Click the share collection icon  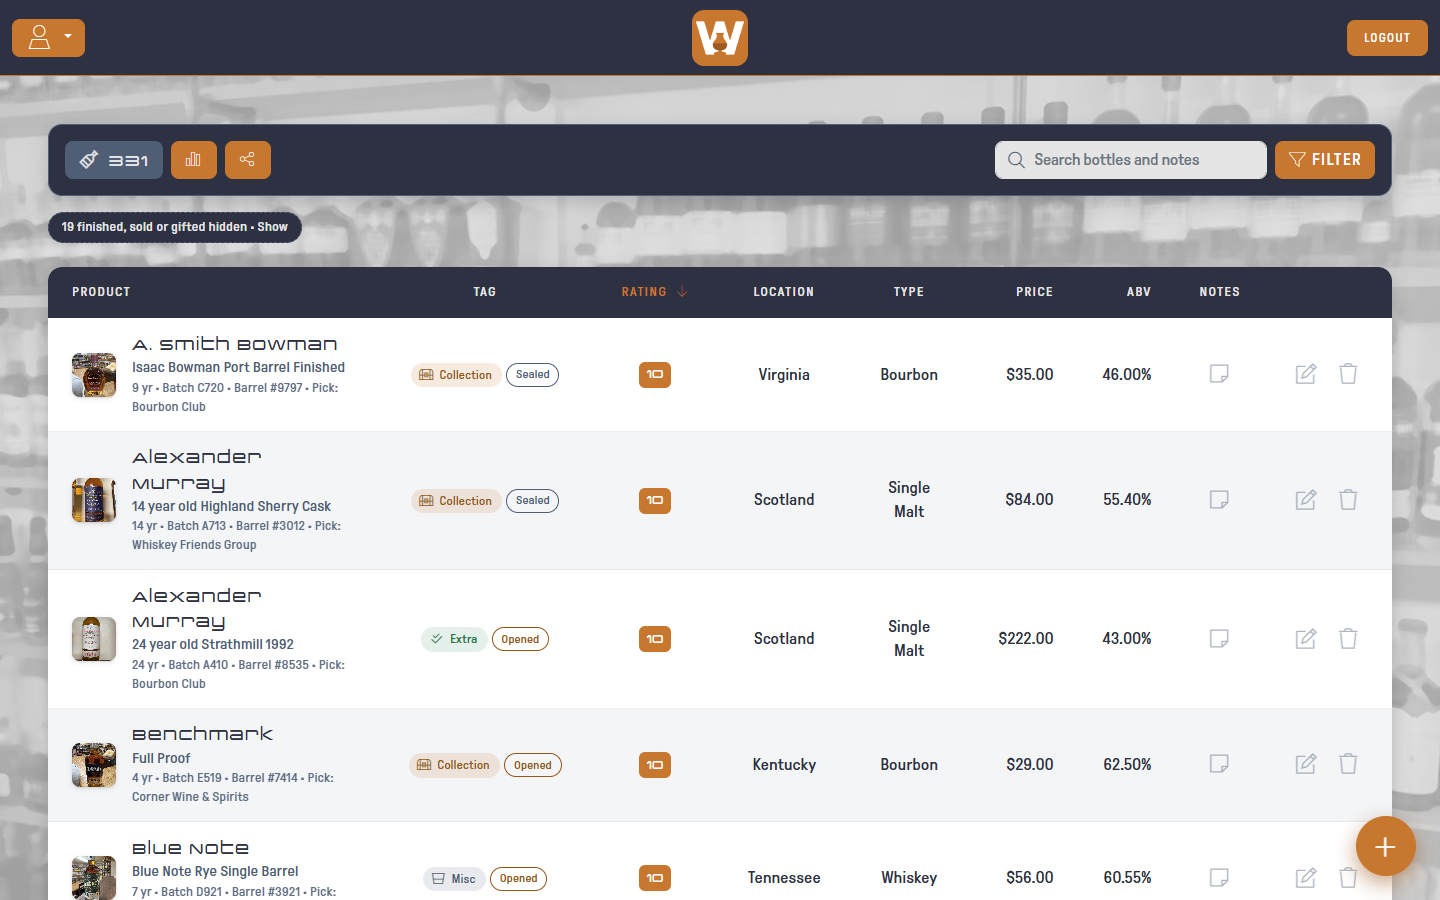coord(248,160)
